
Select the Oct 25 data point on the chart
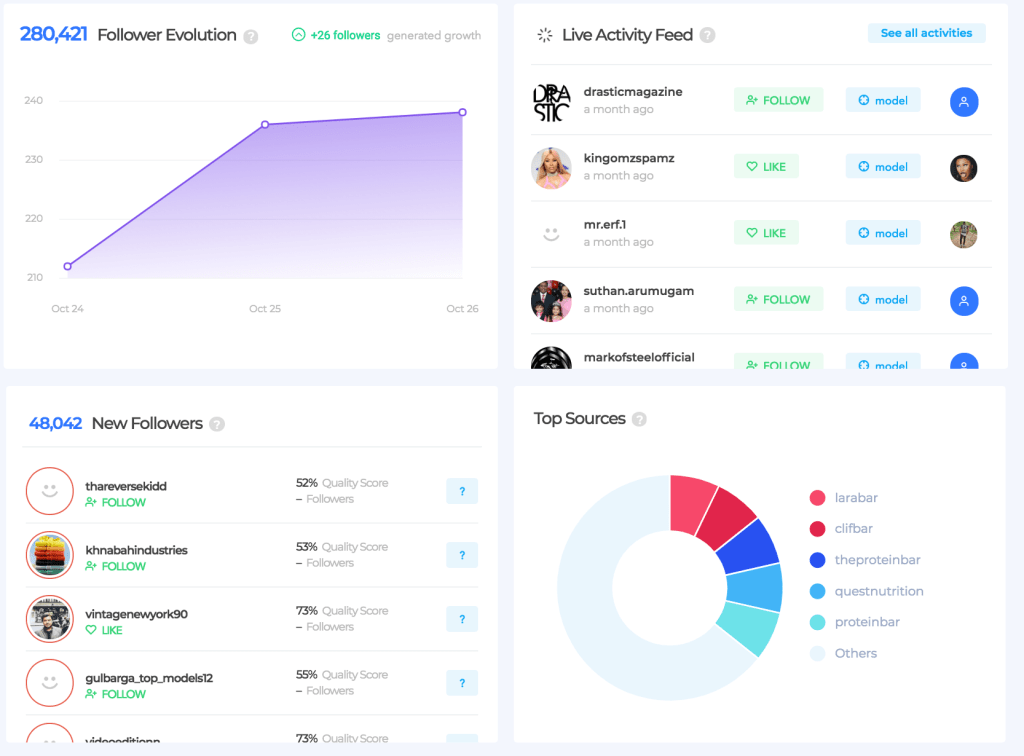point(264,125)
